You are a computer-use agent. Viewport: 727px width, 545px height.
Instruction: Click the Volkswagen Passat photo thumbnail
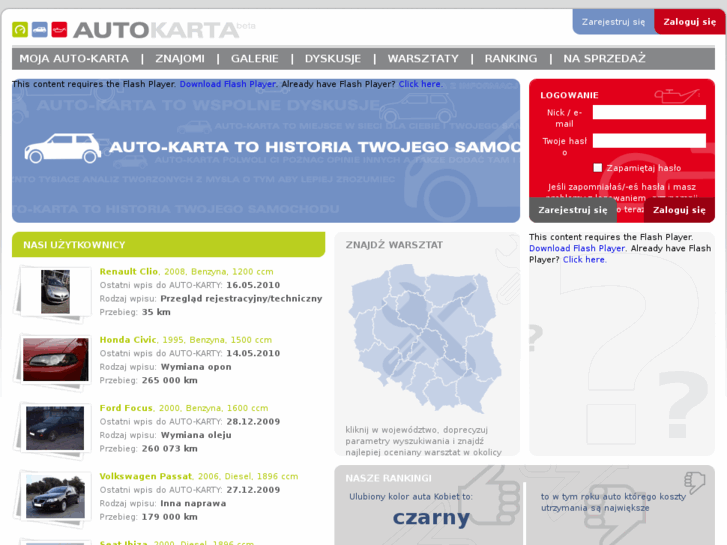[55, 496]
